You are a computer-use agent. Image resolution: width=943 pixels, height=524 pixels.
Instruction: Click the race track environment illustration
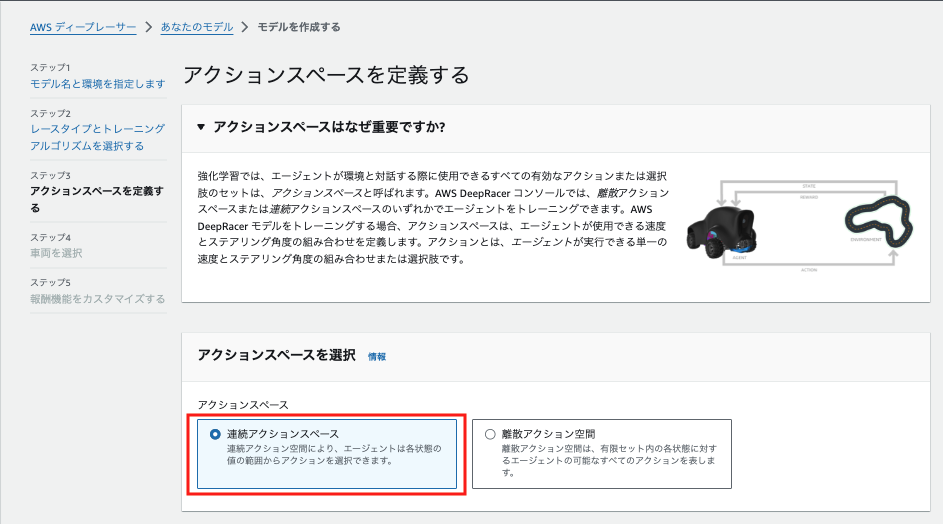pos(879,221)
